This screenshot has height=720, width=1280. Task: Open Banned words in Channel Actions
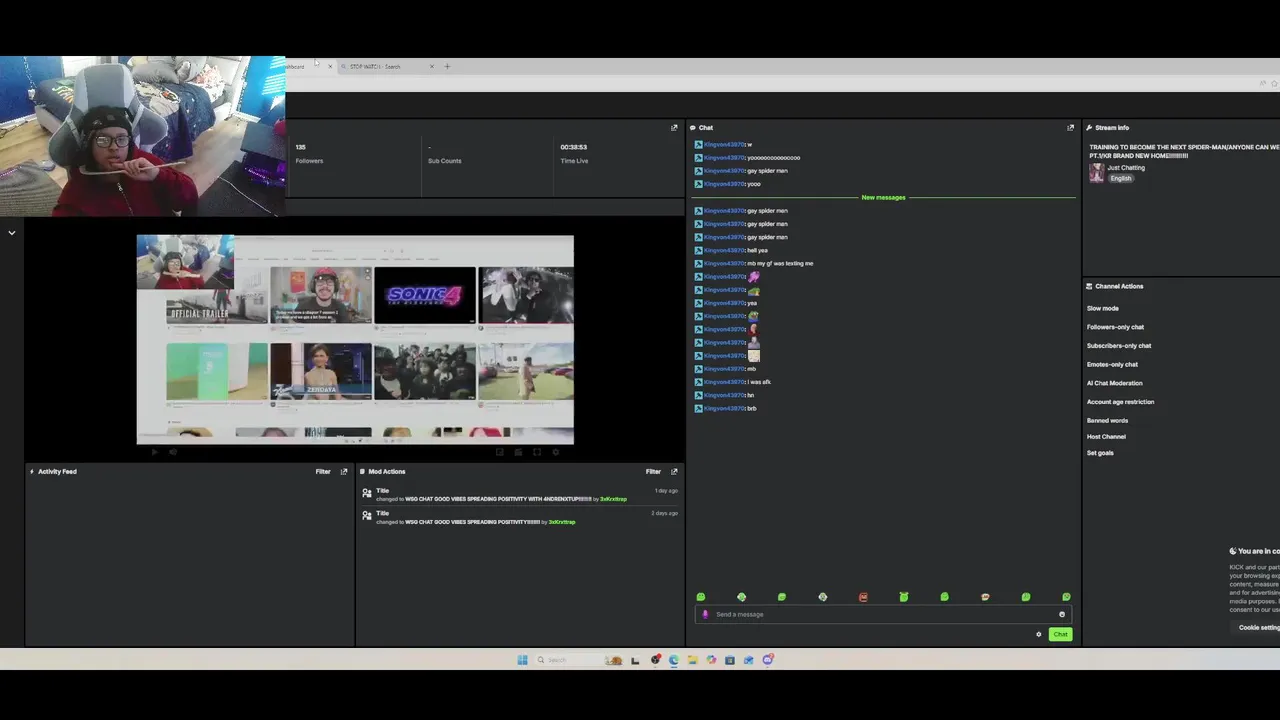[x=1107, y=421]
